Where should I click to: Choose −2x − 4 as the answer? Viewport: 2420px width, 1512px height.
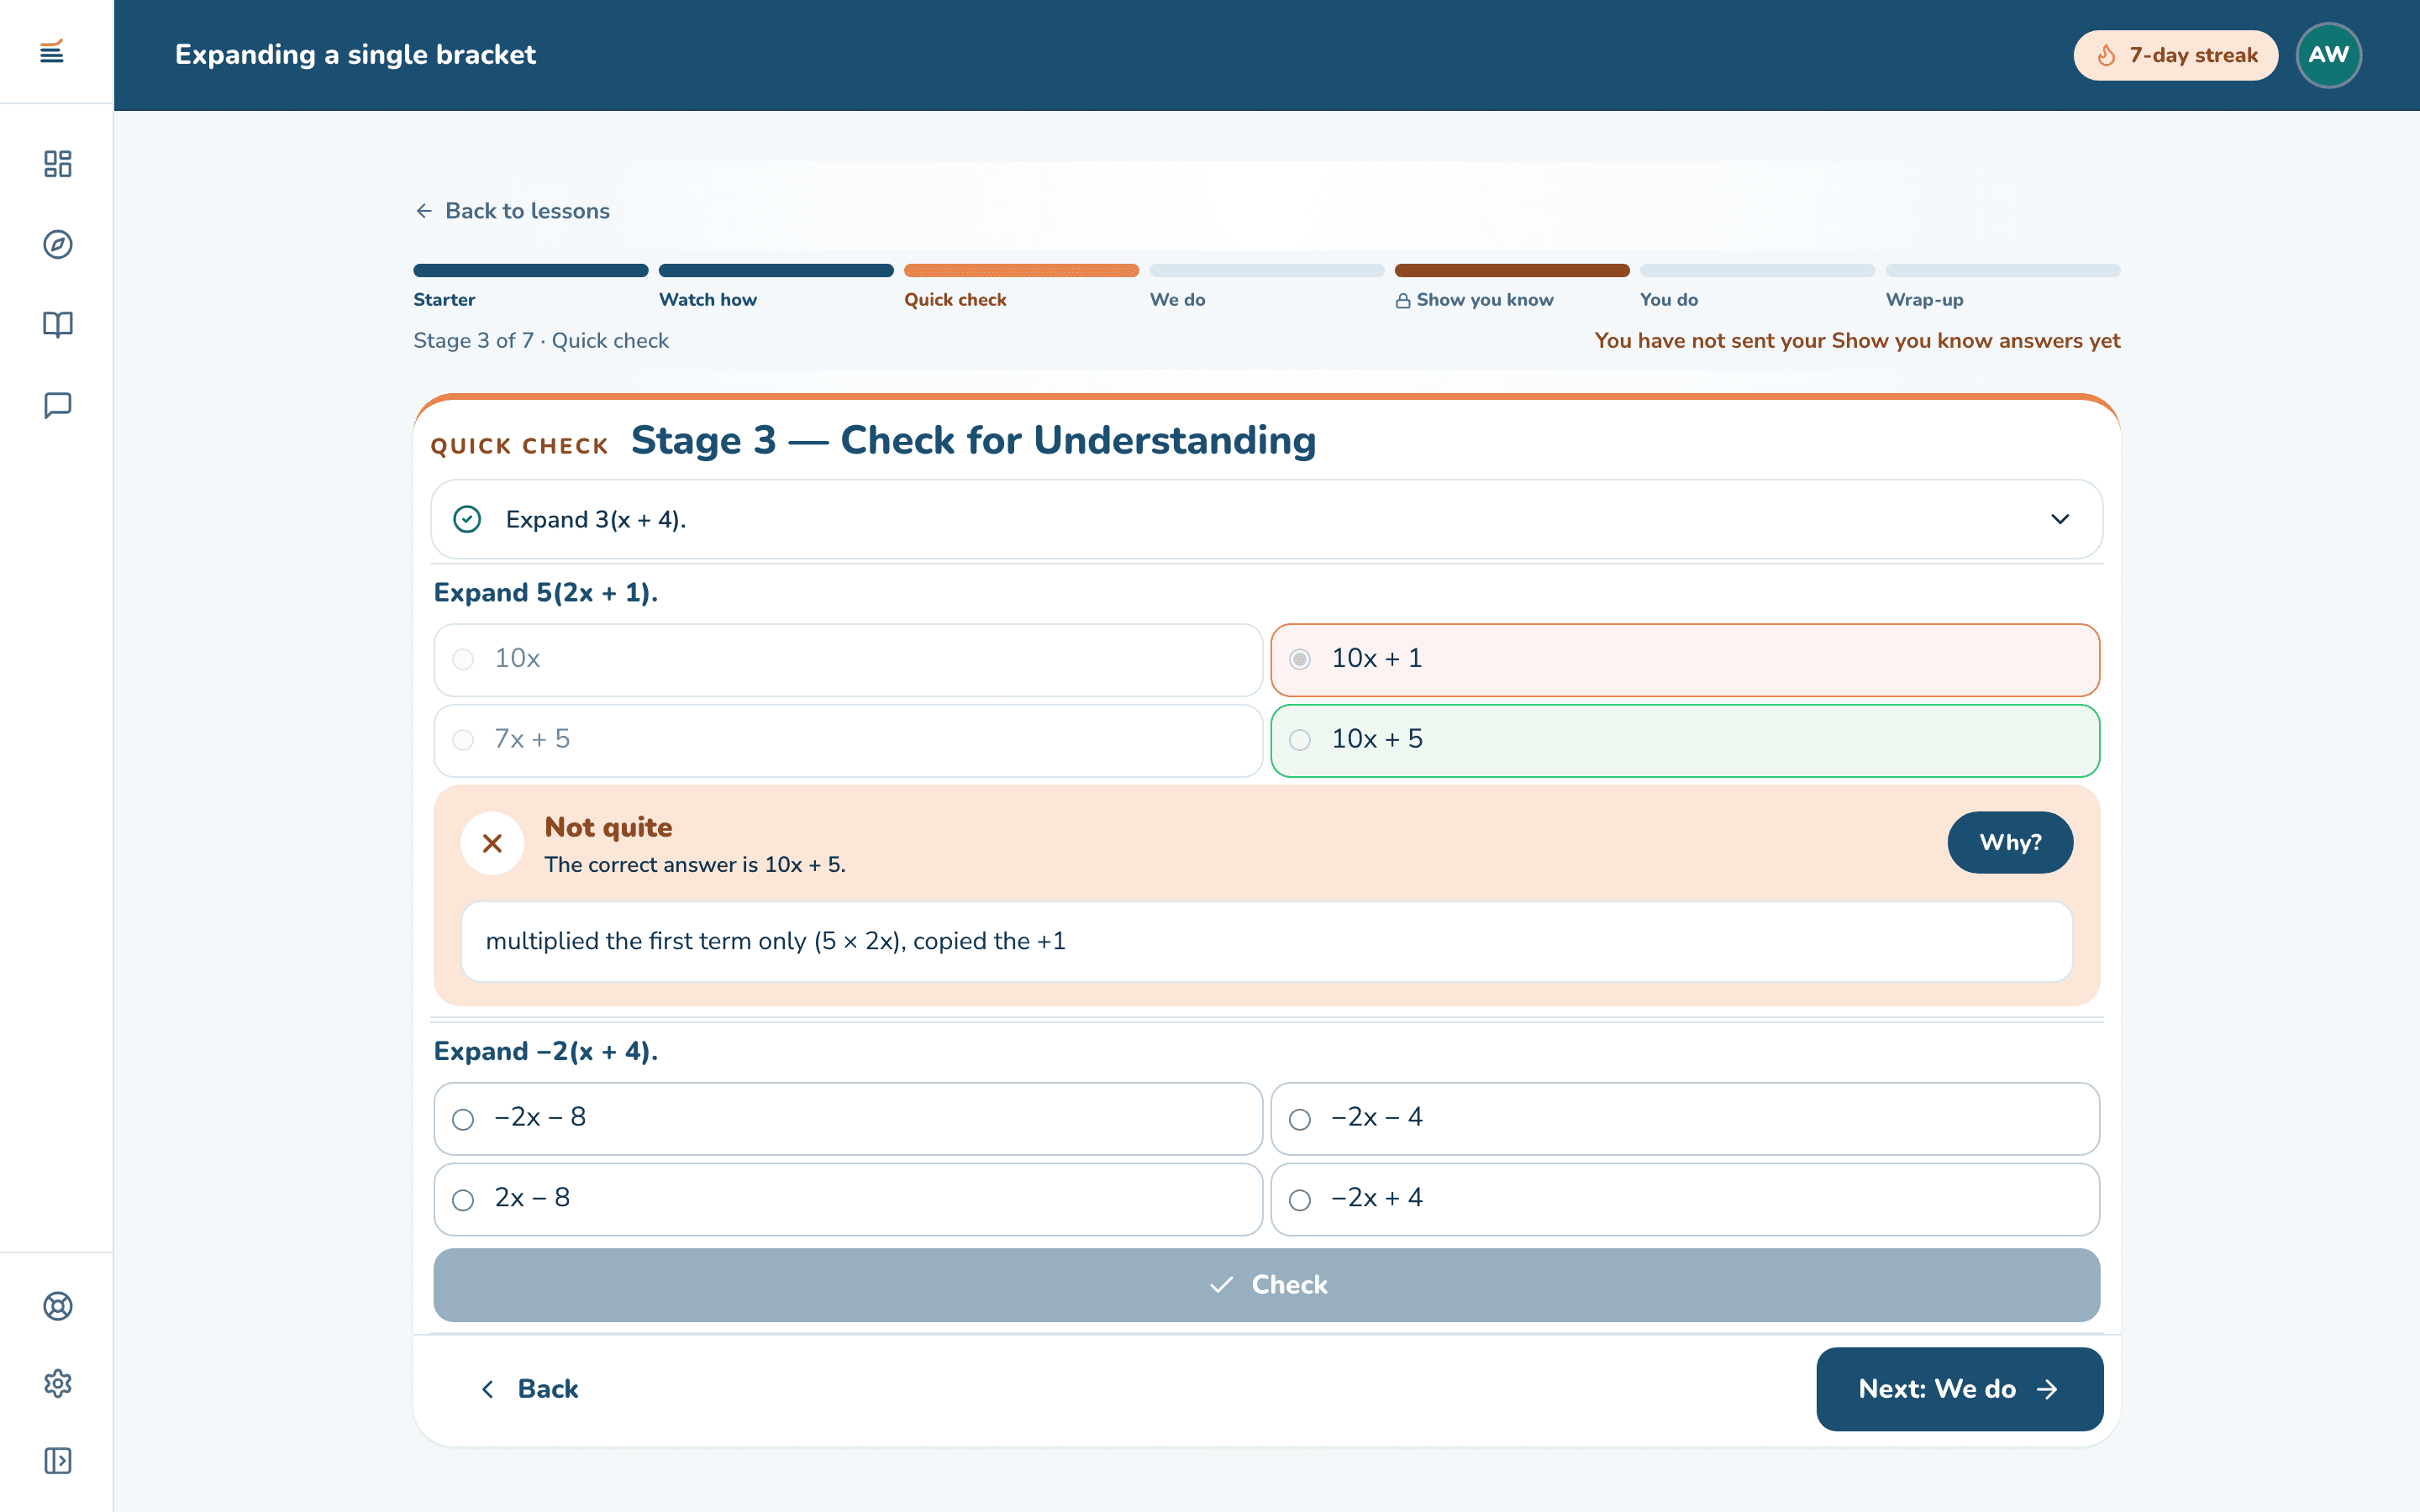1685,1119
